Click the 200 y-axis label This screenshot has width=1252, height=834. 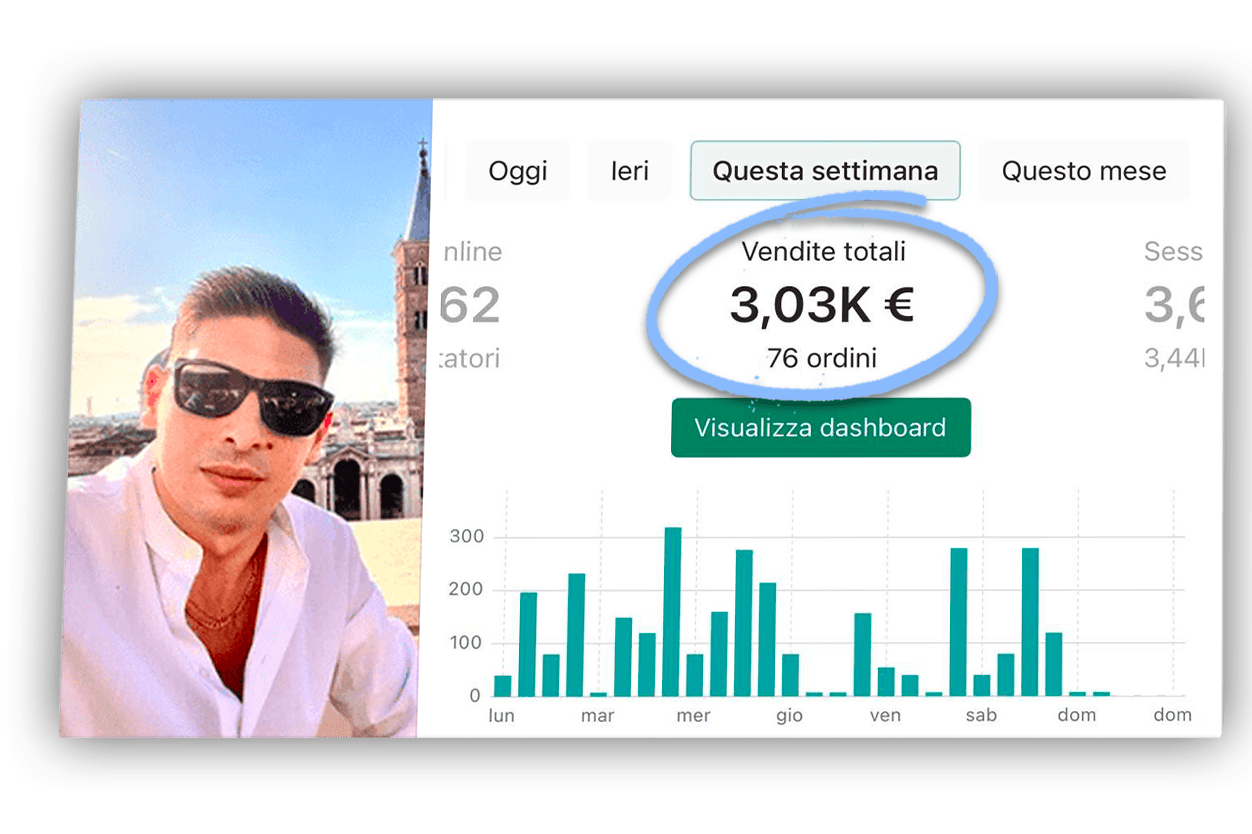(x=466, y=590)
